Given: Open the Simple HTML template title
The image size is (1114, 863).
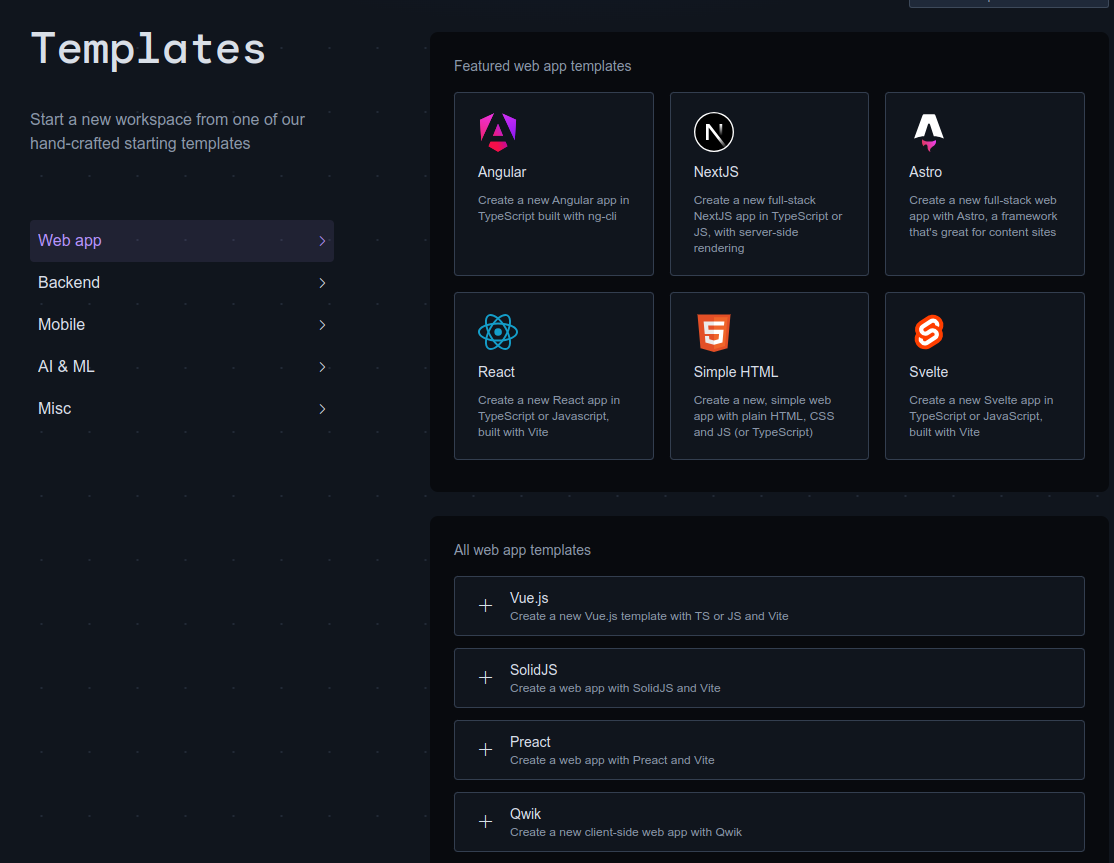Looking at the screenshot, I should [x=735, y=372].
